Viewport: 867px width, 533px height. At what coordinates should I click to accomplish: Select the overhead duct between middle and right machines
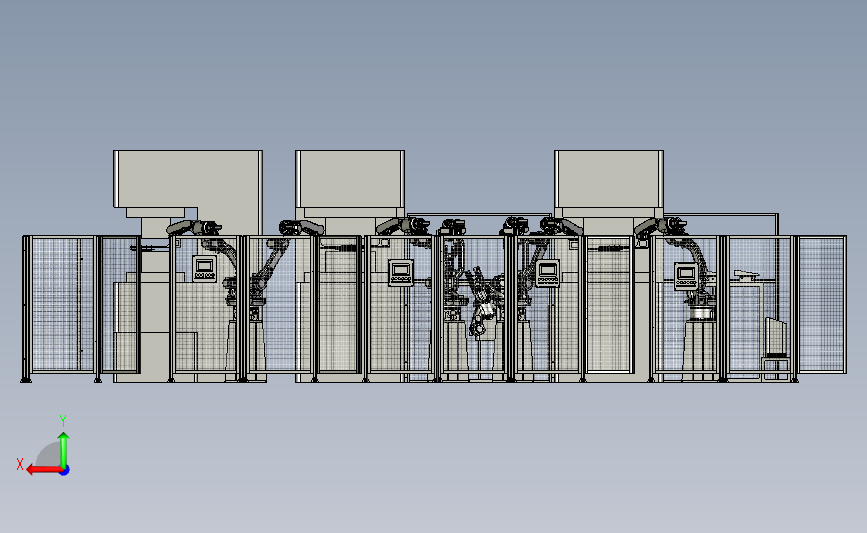[479, 215]
